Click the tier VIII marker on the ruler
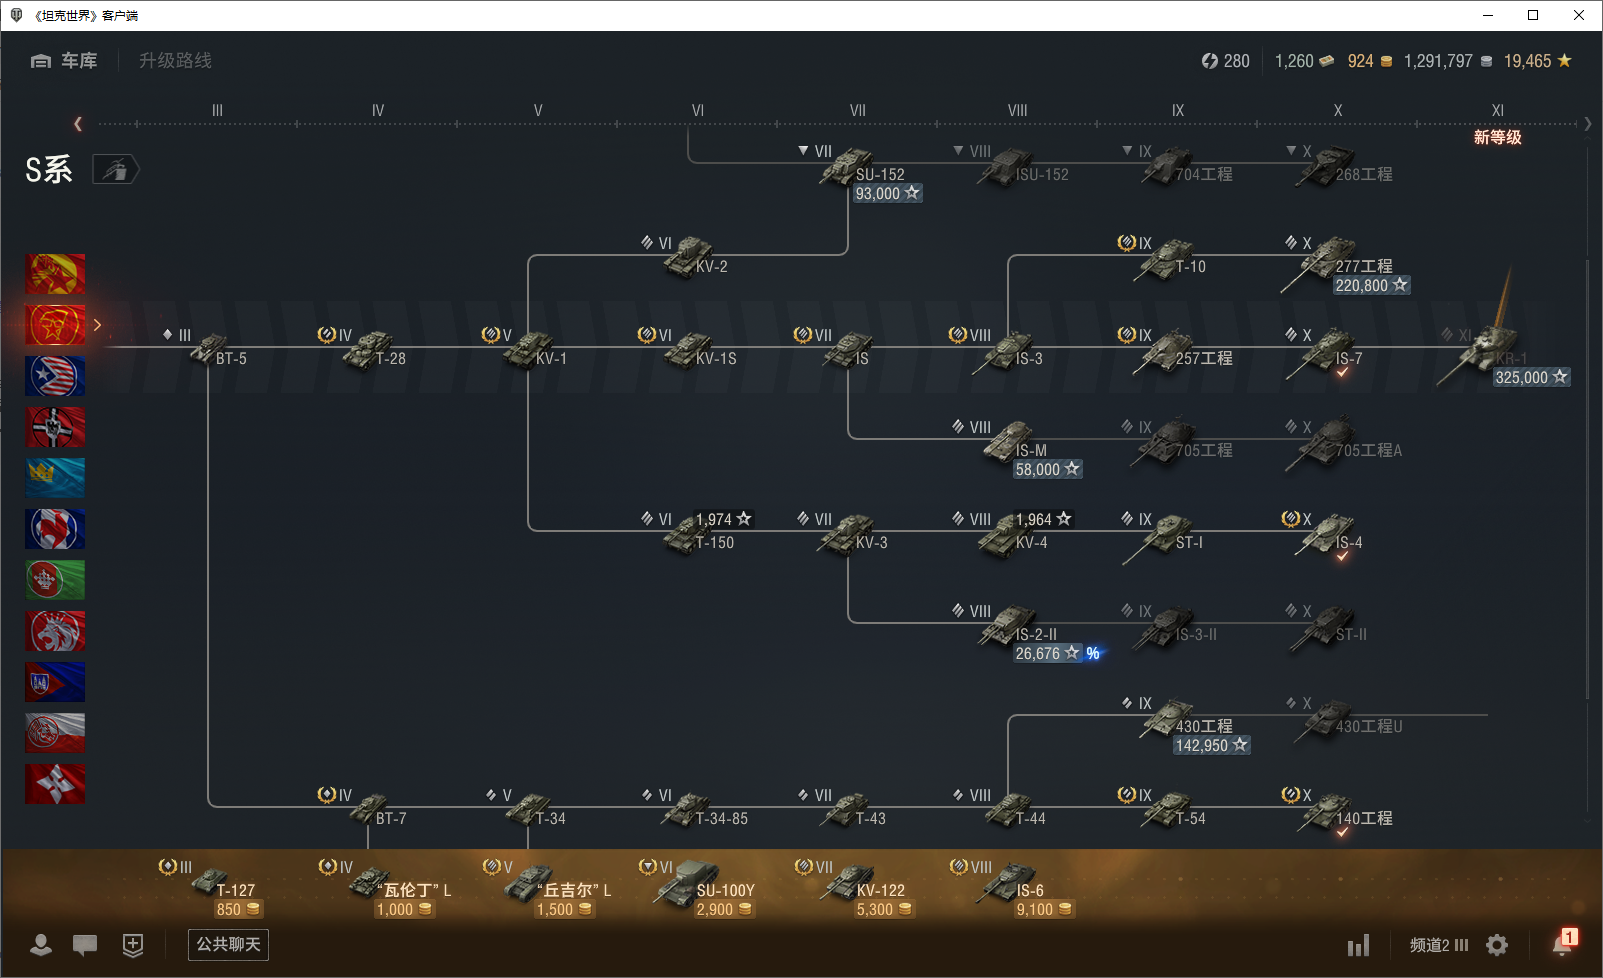 1018,111
